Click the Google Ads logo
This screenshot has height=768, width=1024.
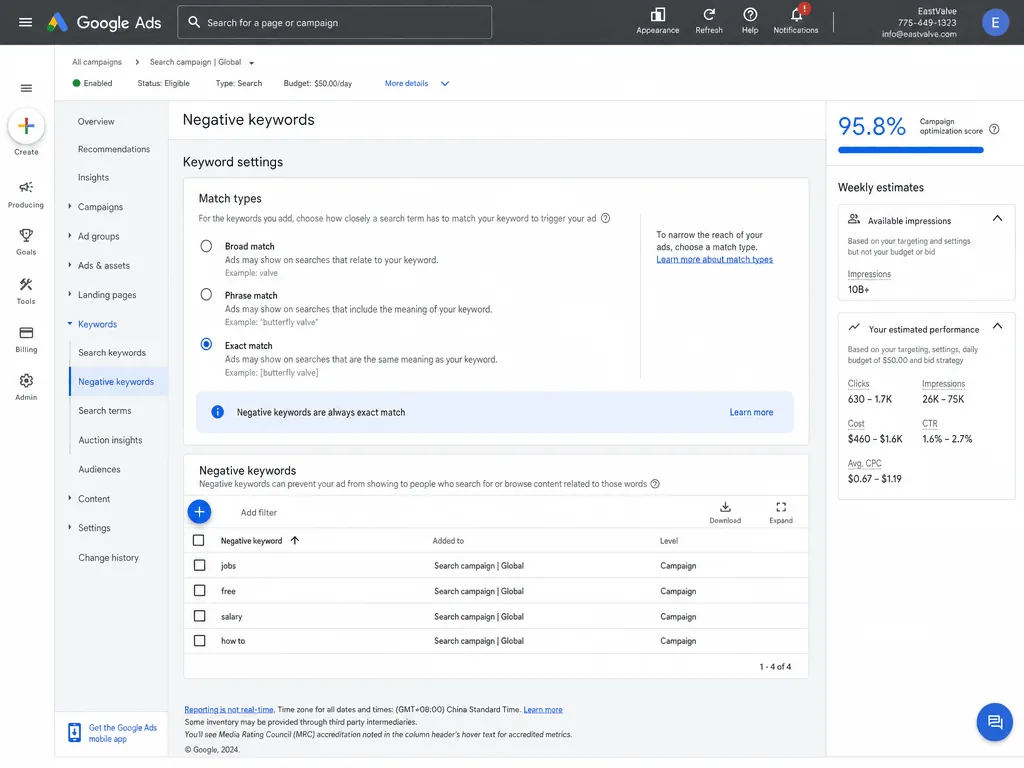point(104,22)
